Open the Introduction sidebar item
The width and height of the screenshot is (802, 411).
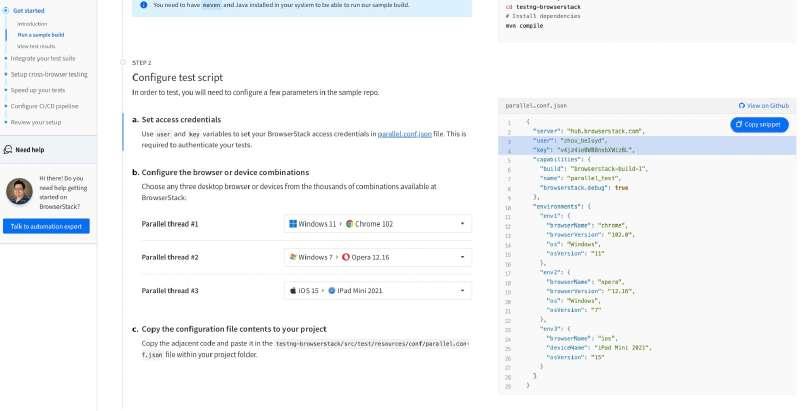32,24
